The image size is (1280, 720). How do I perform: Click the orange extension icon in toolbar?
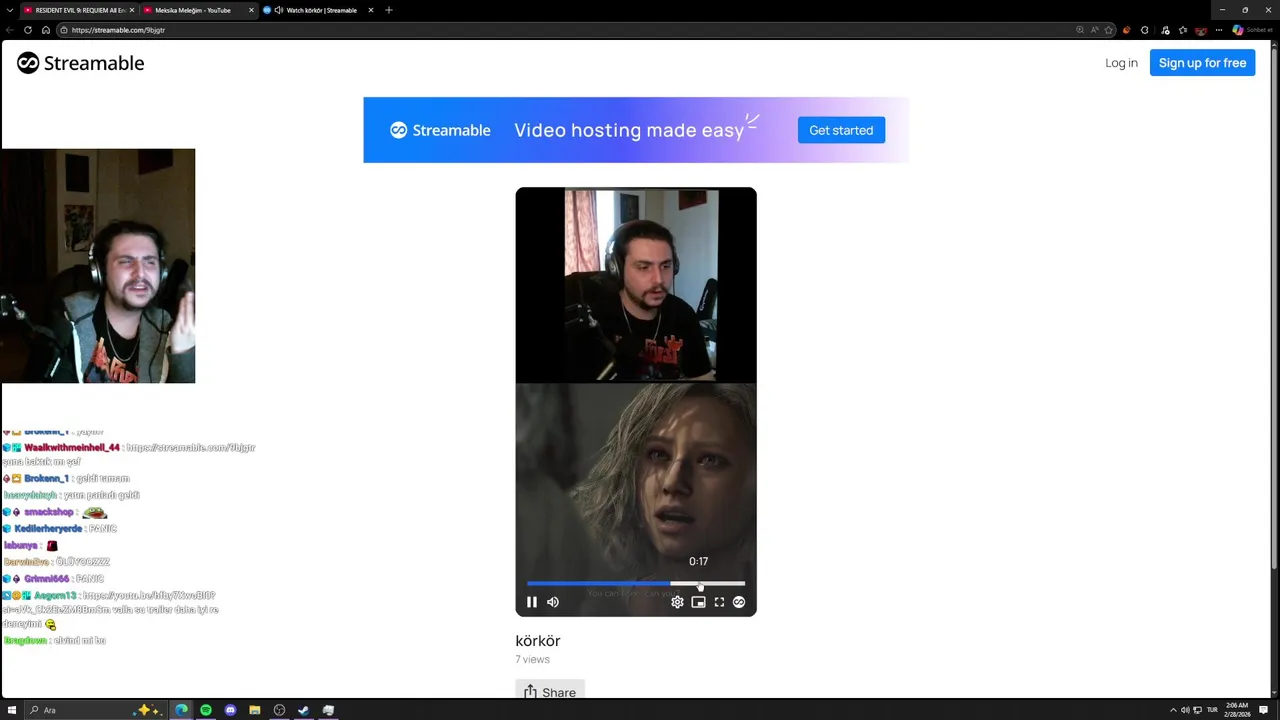(1128, 30)
